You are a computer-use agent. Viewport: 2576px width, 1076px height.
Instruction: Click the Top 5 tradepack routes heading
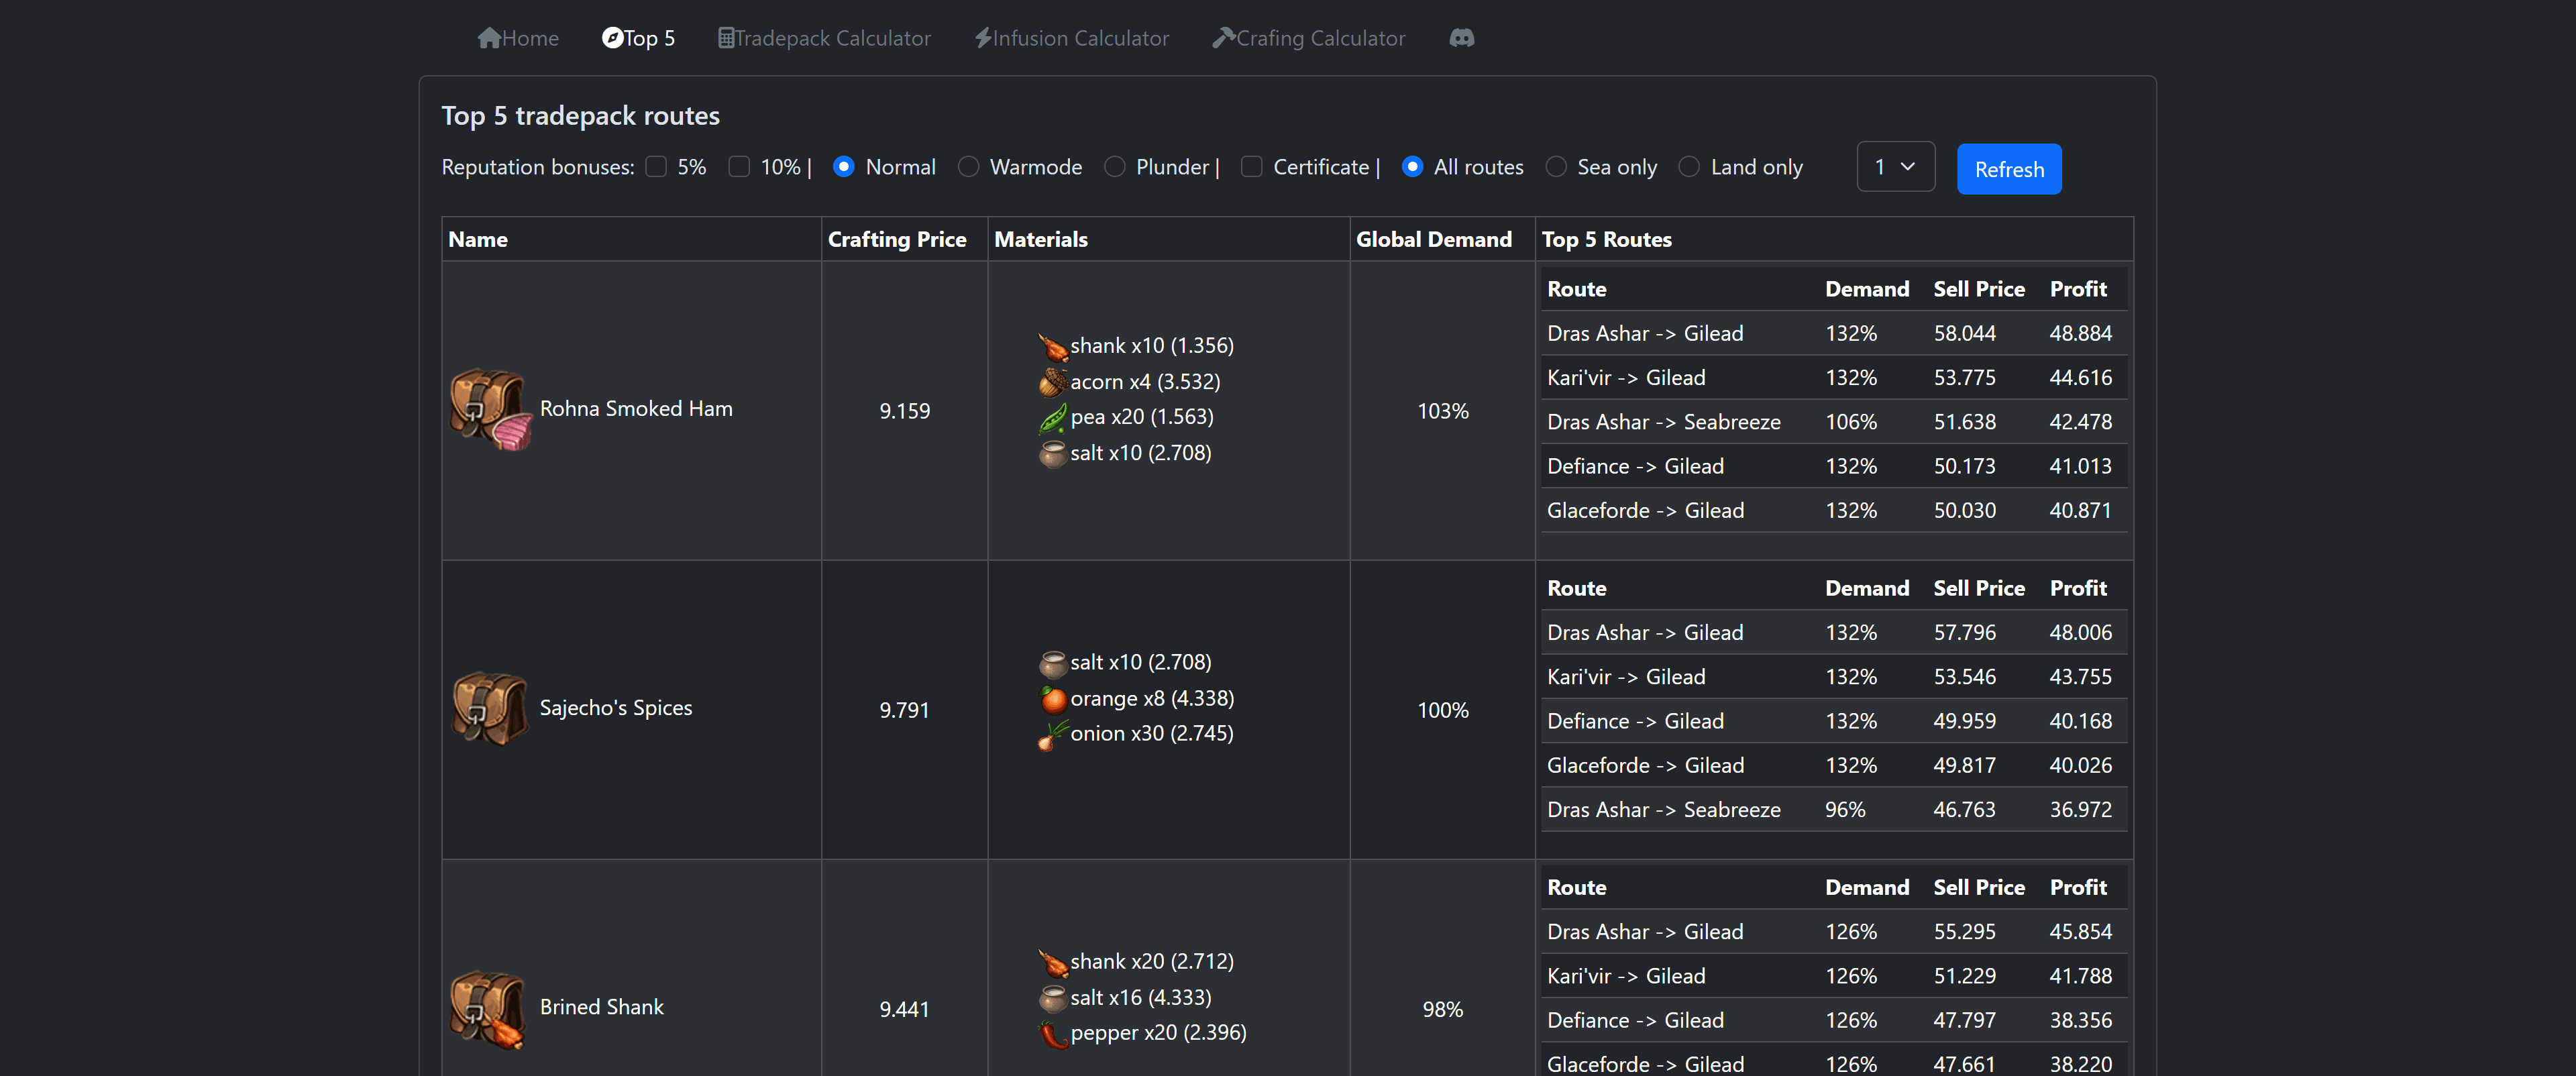[580, 116]
